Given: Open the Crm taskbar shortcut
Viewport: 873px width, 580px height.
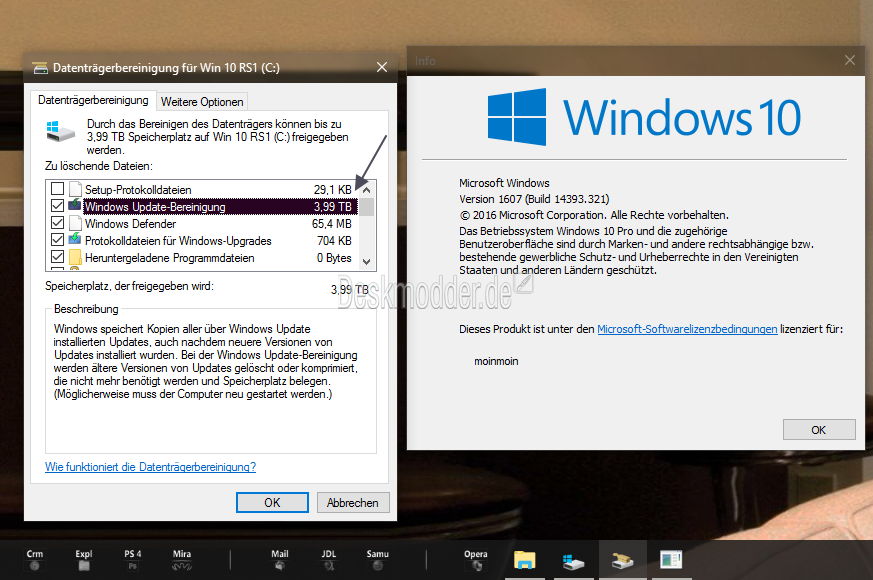Looking at the screenshot, I should 35,560.
